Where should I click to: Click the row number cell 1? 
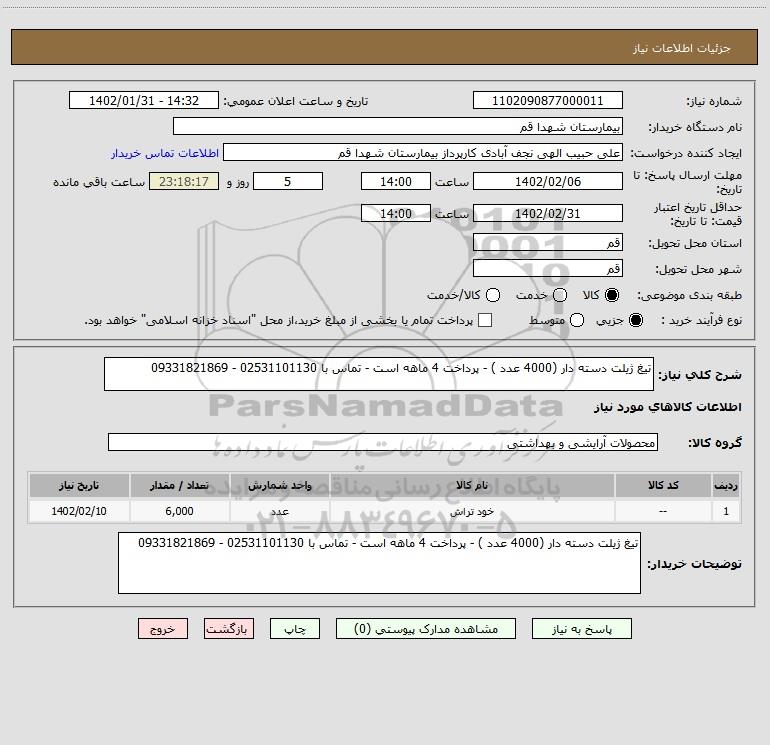coord(726,511)
